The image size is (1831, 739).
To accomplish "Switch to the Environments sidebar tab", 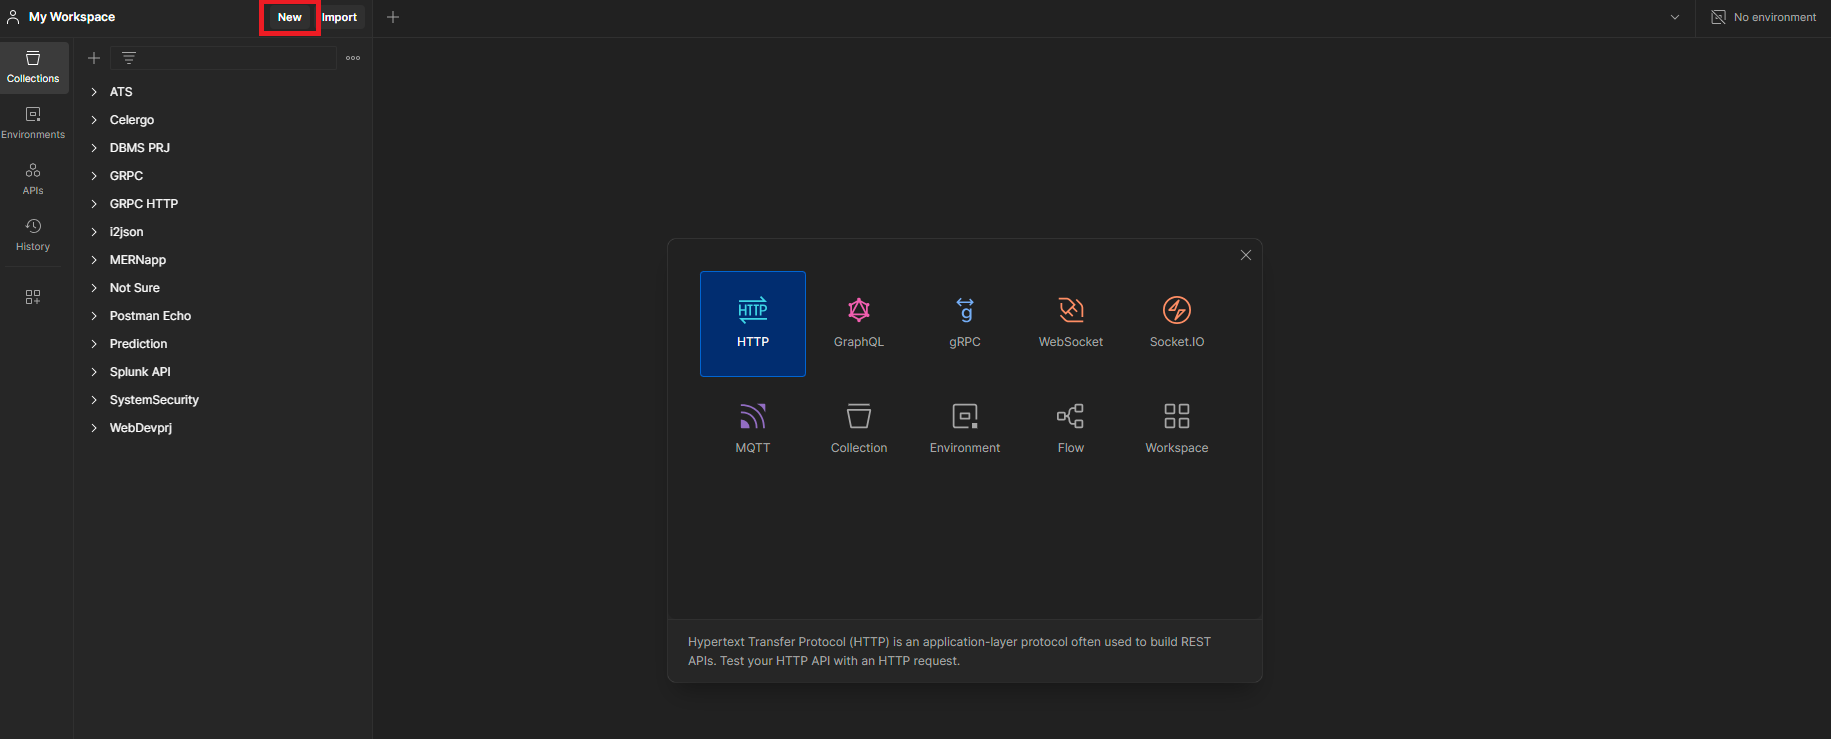I will point(33,123).
